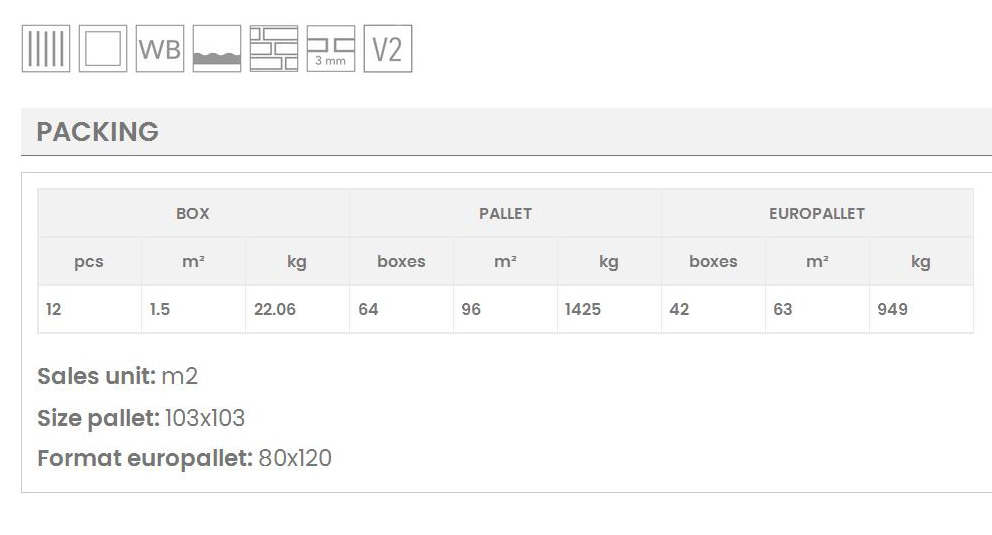Screen dimensions: 992x535
Task: Click the wavy surface relief icon
Action: [217, 49]
